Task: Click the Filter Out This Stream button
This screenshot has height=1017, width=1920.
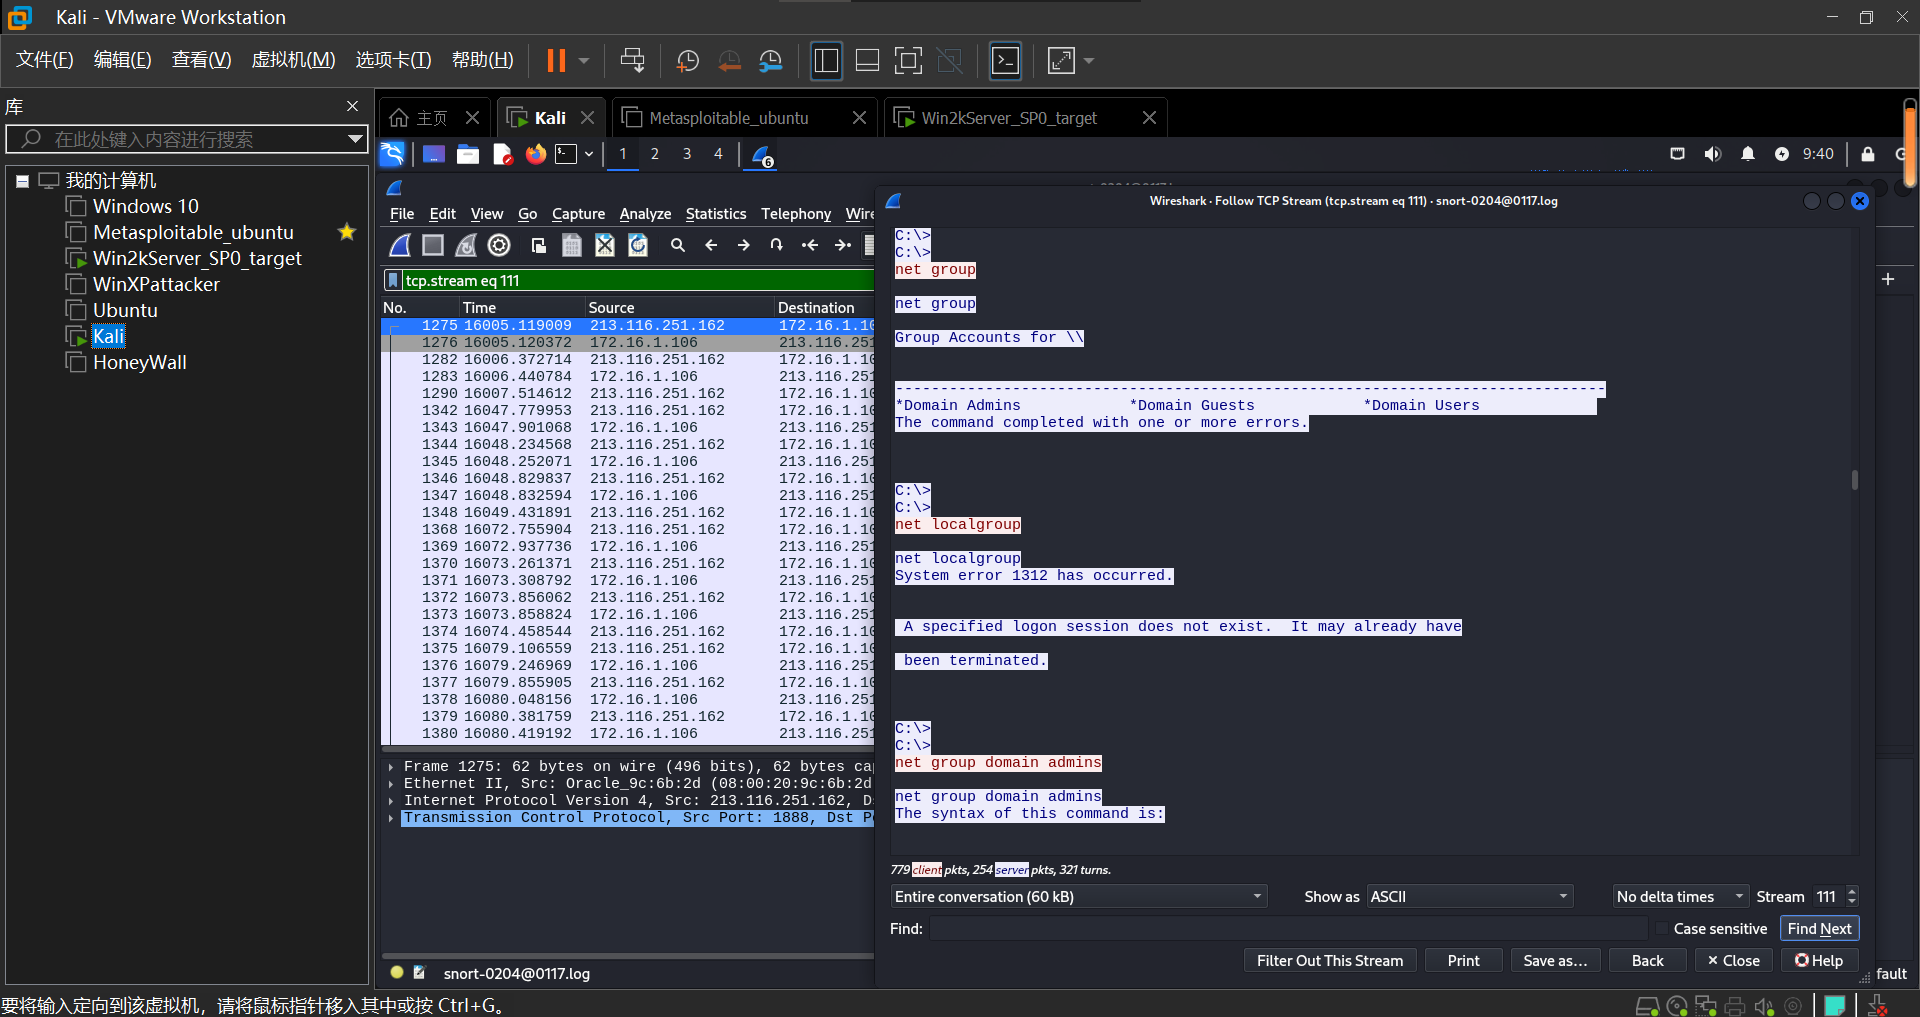Action: [1329, 961]
